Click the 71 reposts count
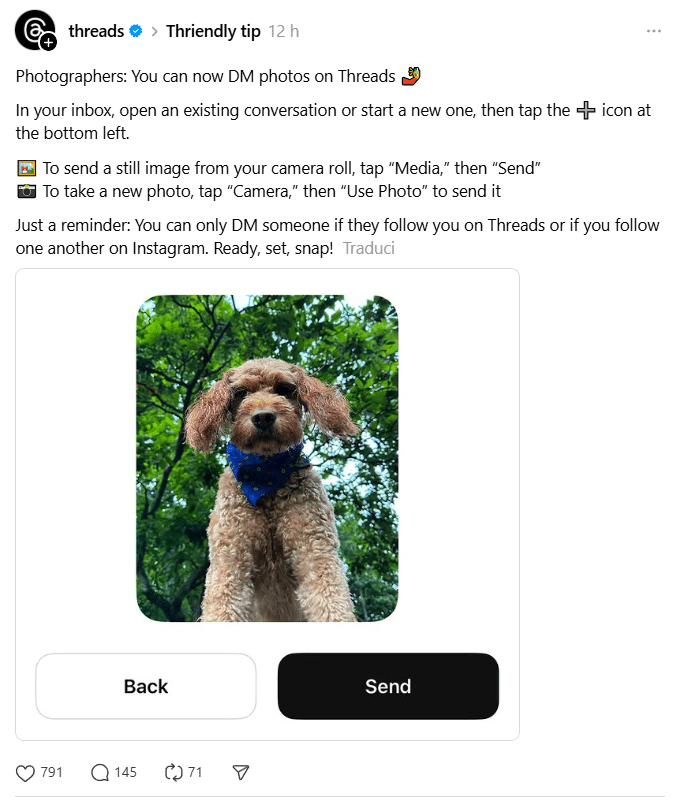 [195, 772]
